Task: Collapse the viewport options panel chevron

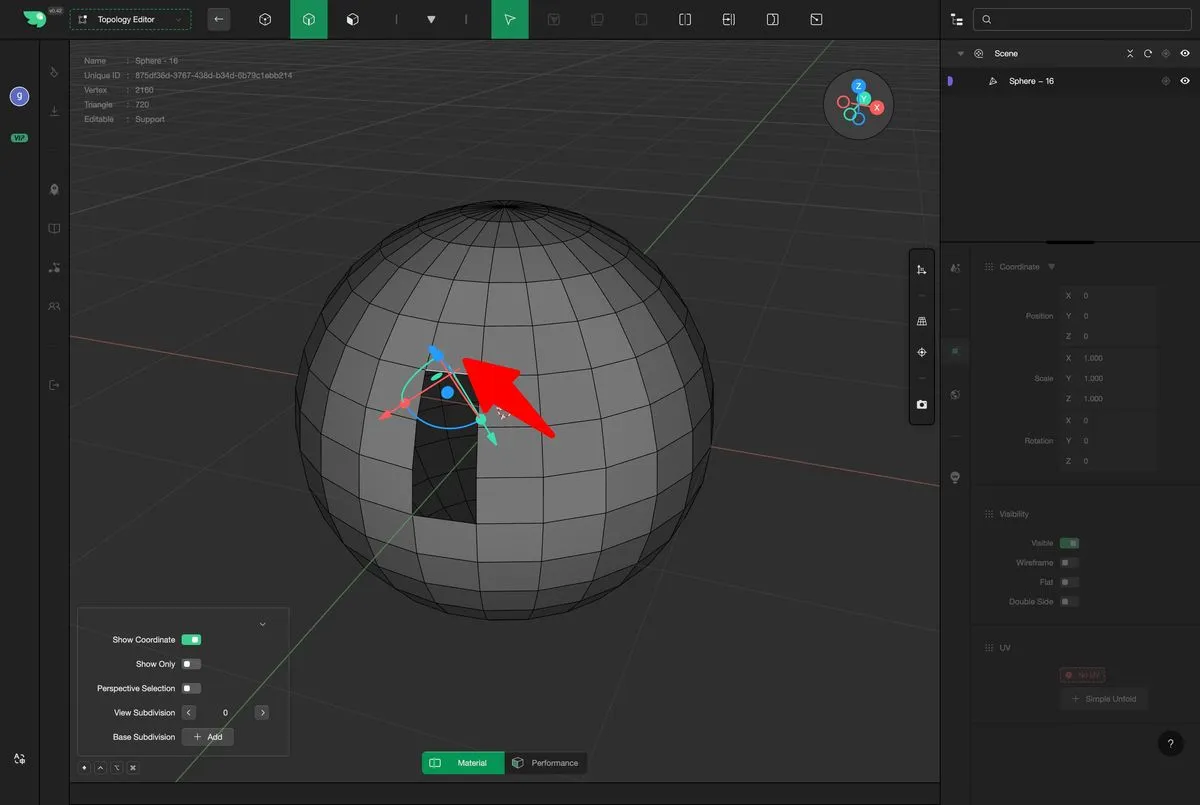Action: coord(263,624)
